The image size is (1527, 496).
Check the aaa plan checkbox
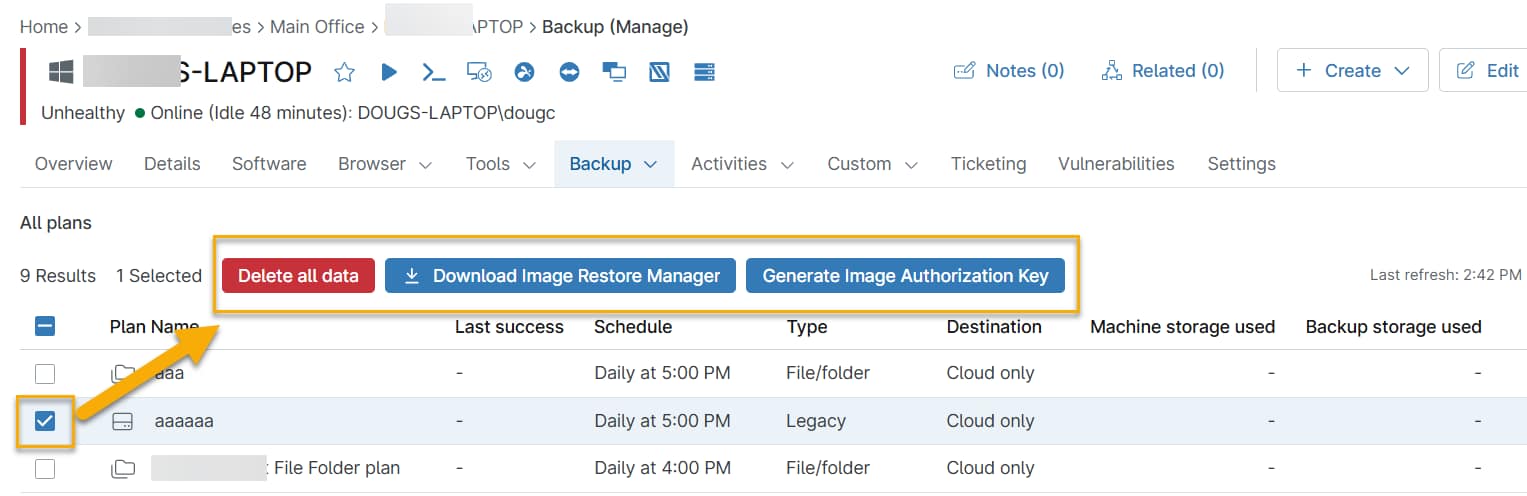click(45, 374)
